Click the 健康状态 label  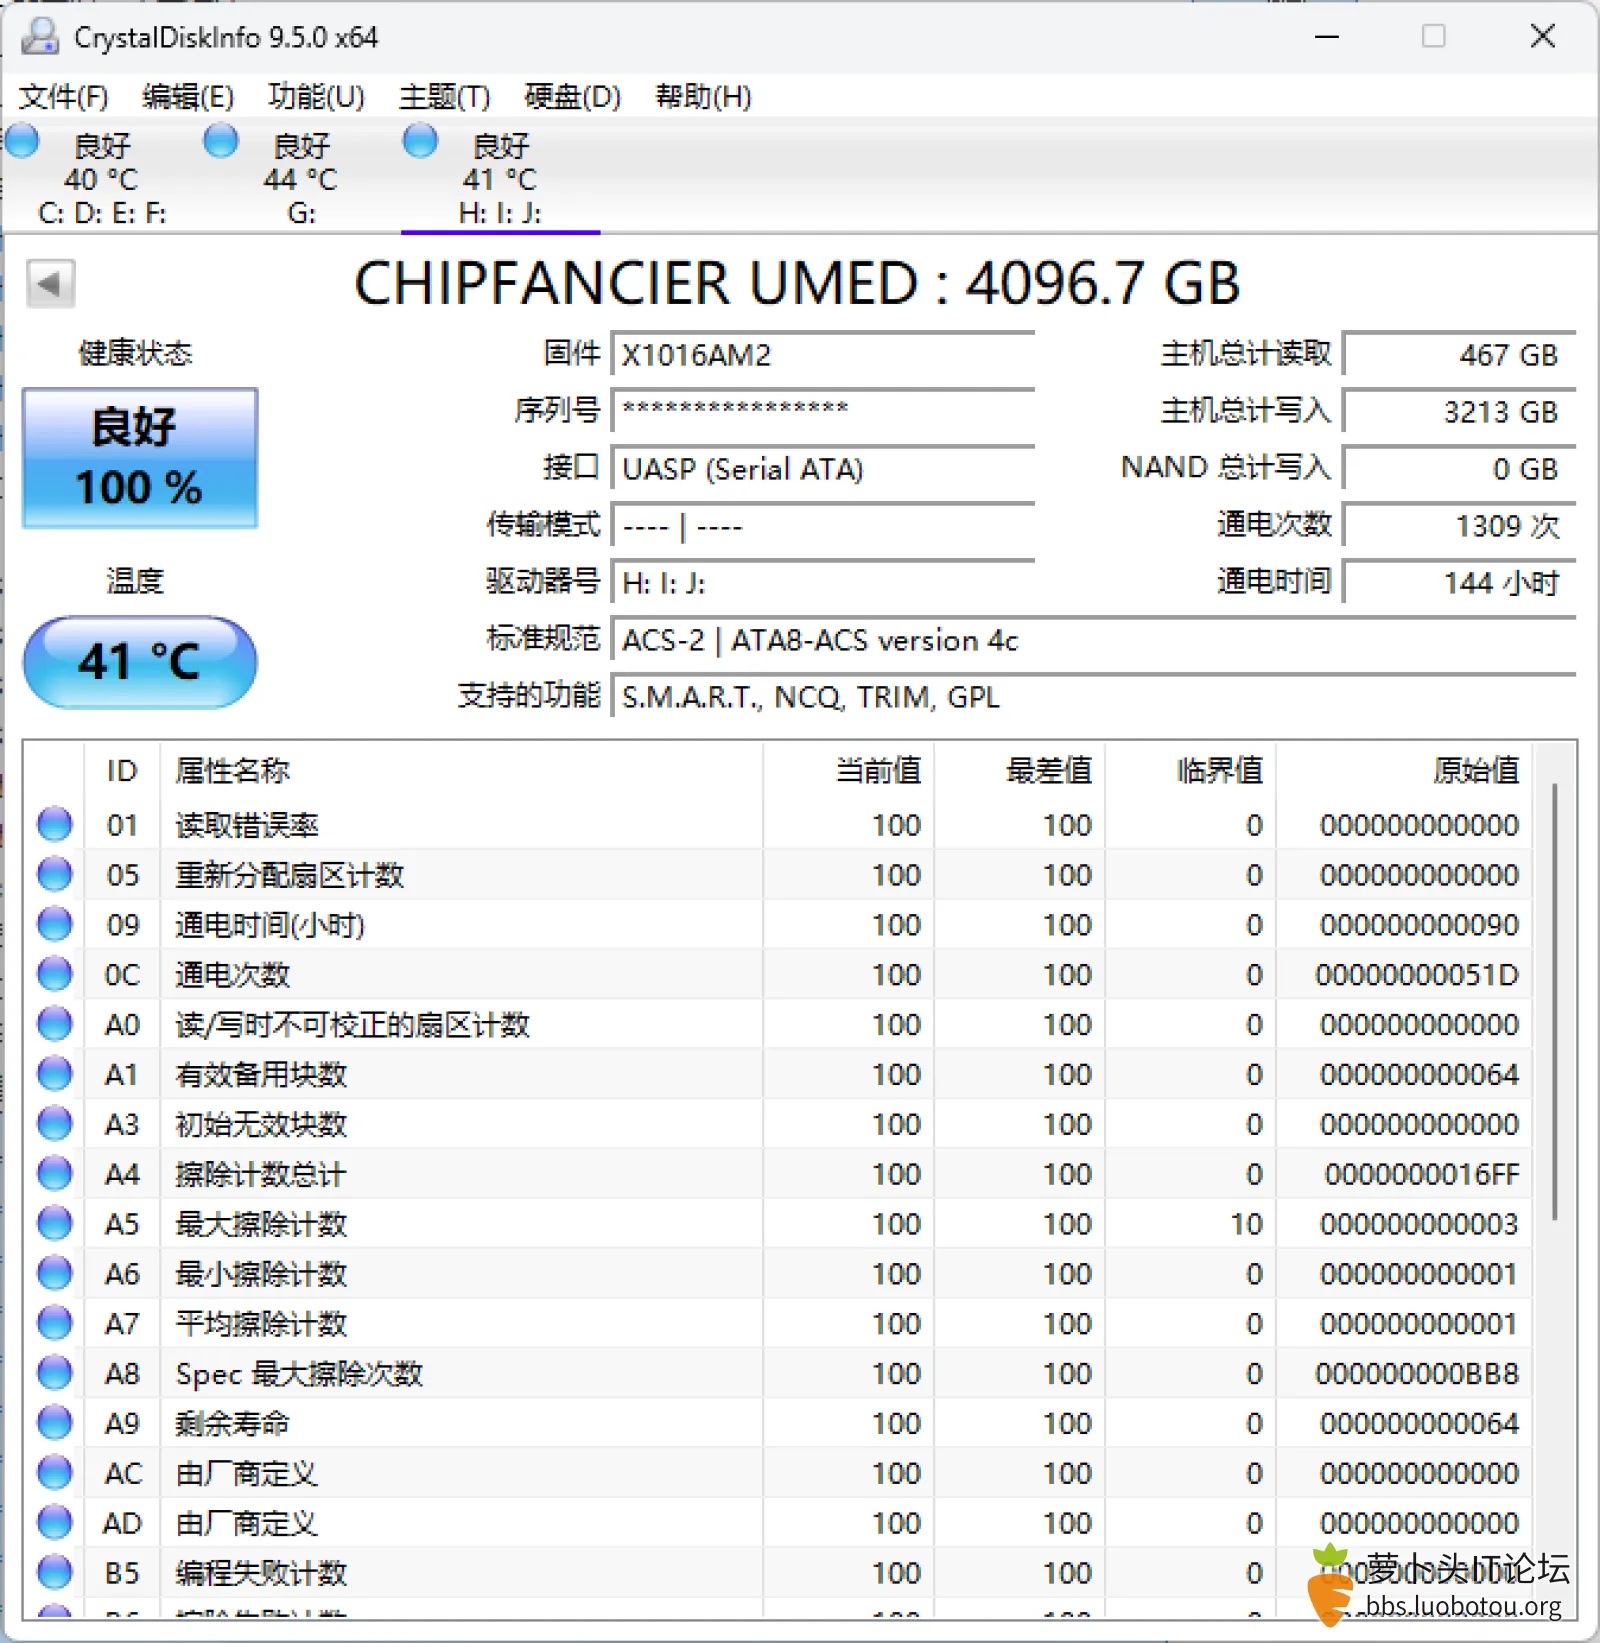[x=136, y=353]
